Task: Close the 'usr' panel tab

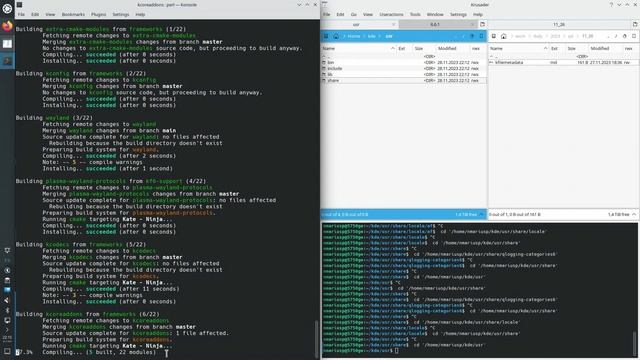Action: (393, 24)
